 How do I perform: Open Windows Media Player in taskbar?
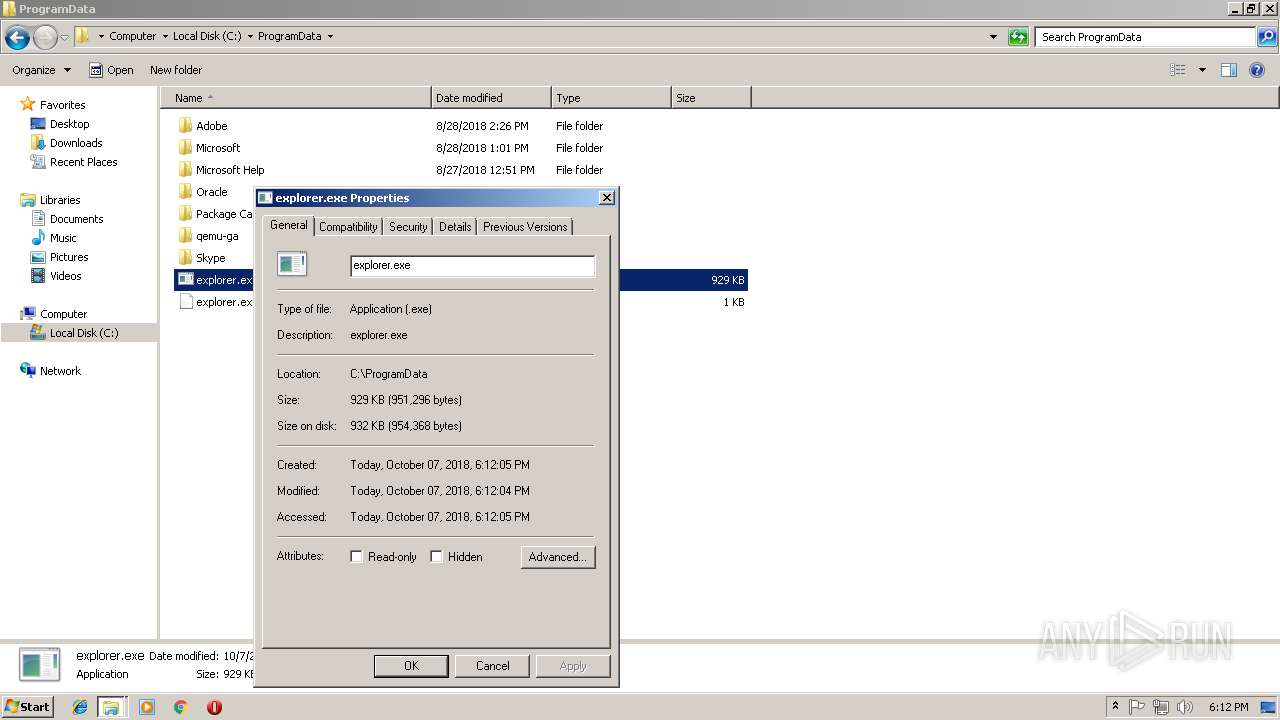tap(147, 707)
